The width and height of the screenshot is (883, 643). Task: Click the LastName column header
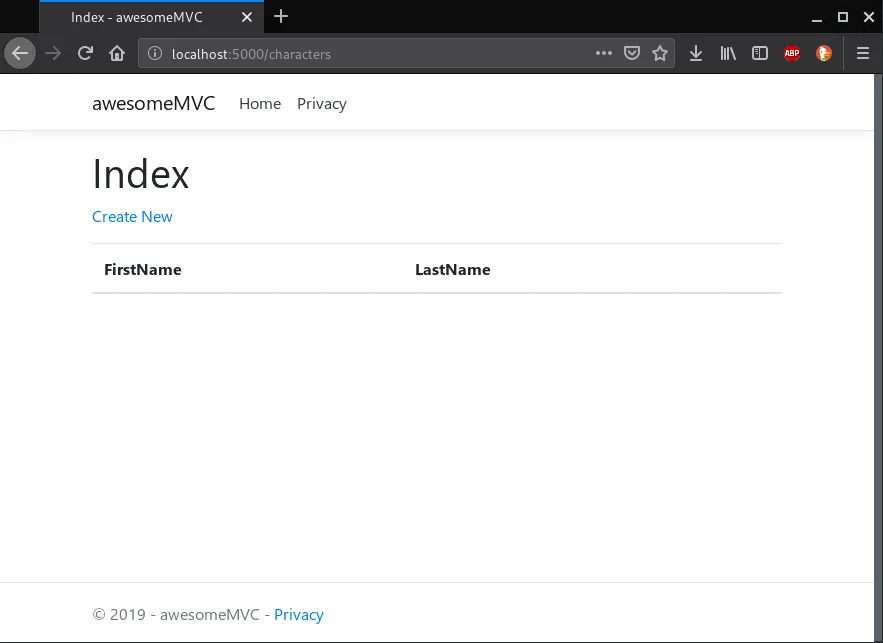453,270
